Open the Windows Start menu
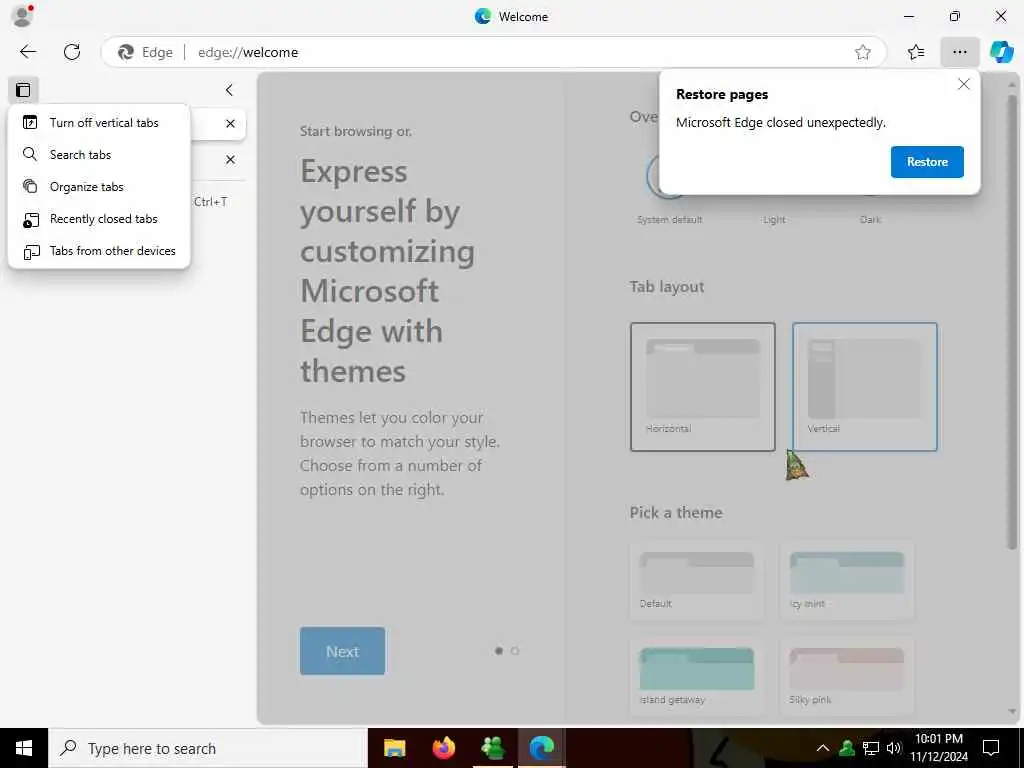Image resolution: width=1024 pixels, height=768 pixels. [24, 748]
